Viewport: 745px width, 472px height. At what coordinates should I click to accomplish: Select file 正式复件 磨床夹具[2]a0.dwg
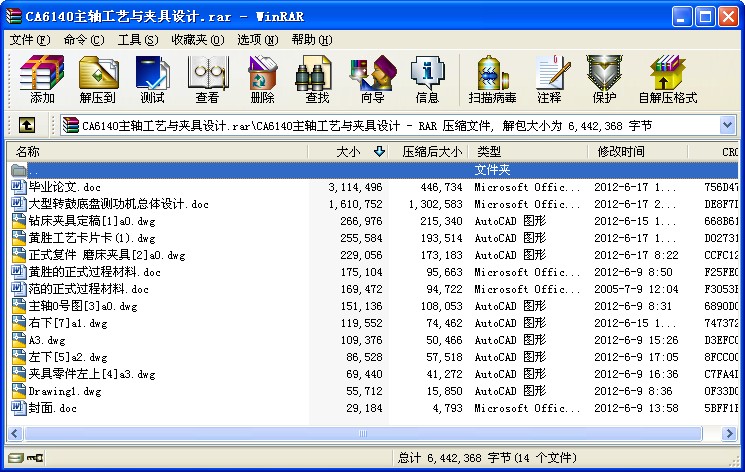click(x=106, y=255)
